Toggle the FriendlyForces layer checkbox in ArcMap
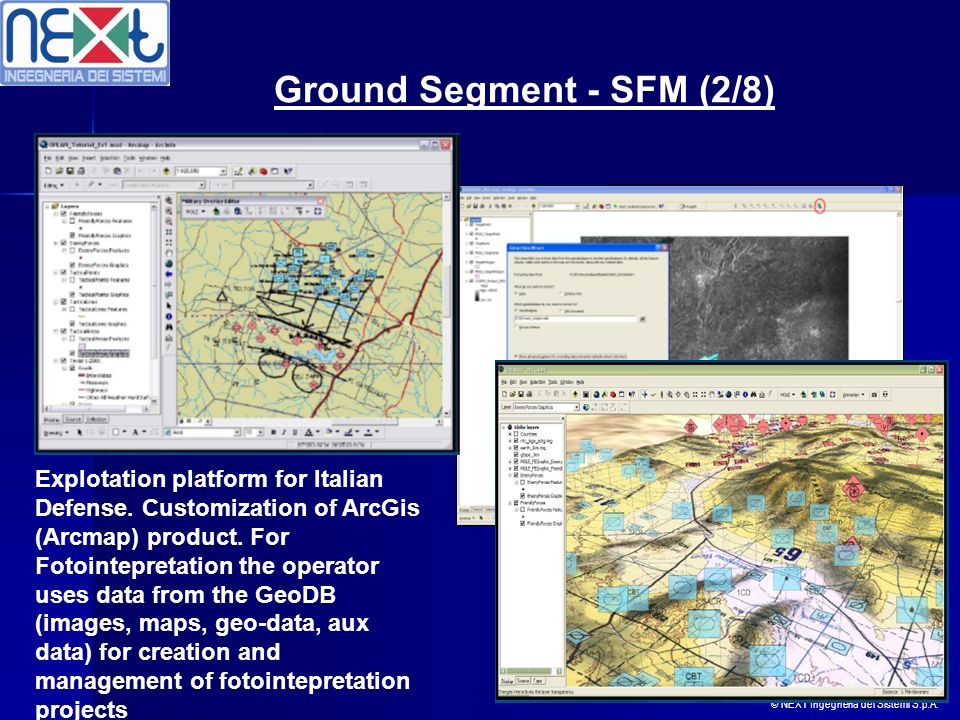Screen dimensions: 960x720 coord(63,214)
